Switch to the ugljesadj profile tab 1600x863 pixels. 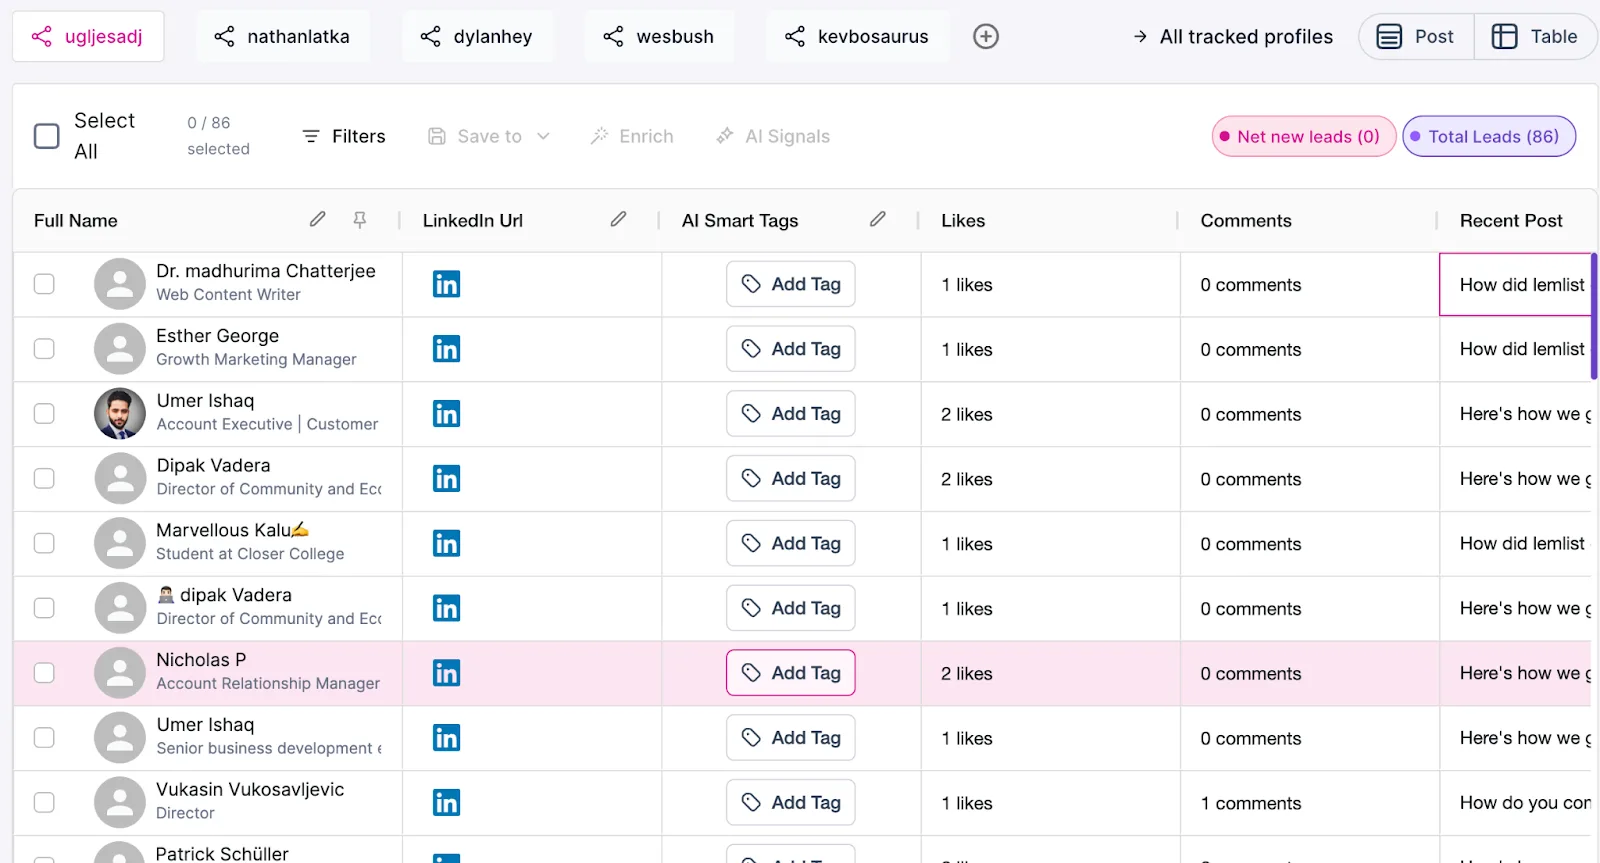(88, 37)
